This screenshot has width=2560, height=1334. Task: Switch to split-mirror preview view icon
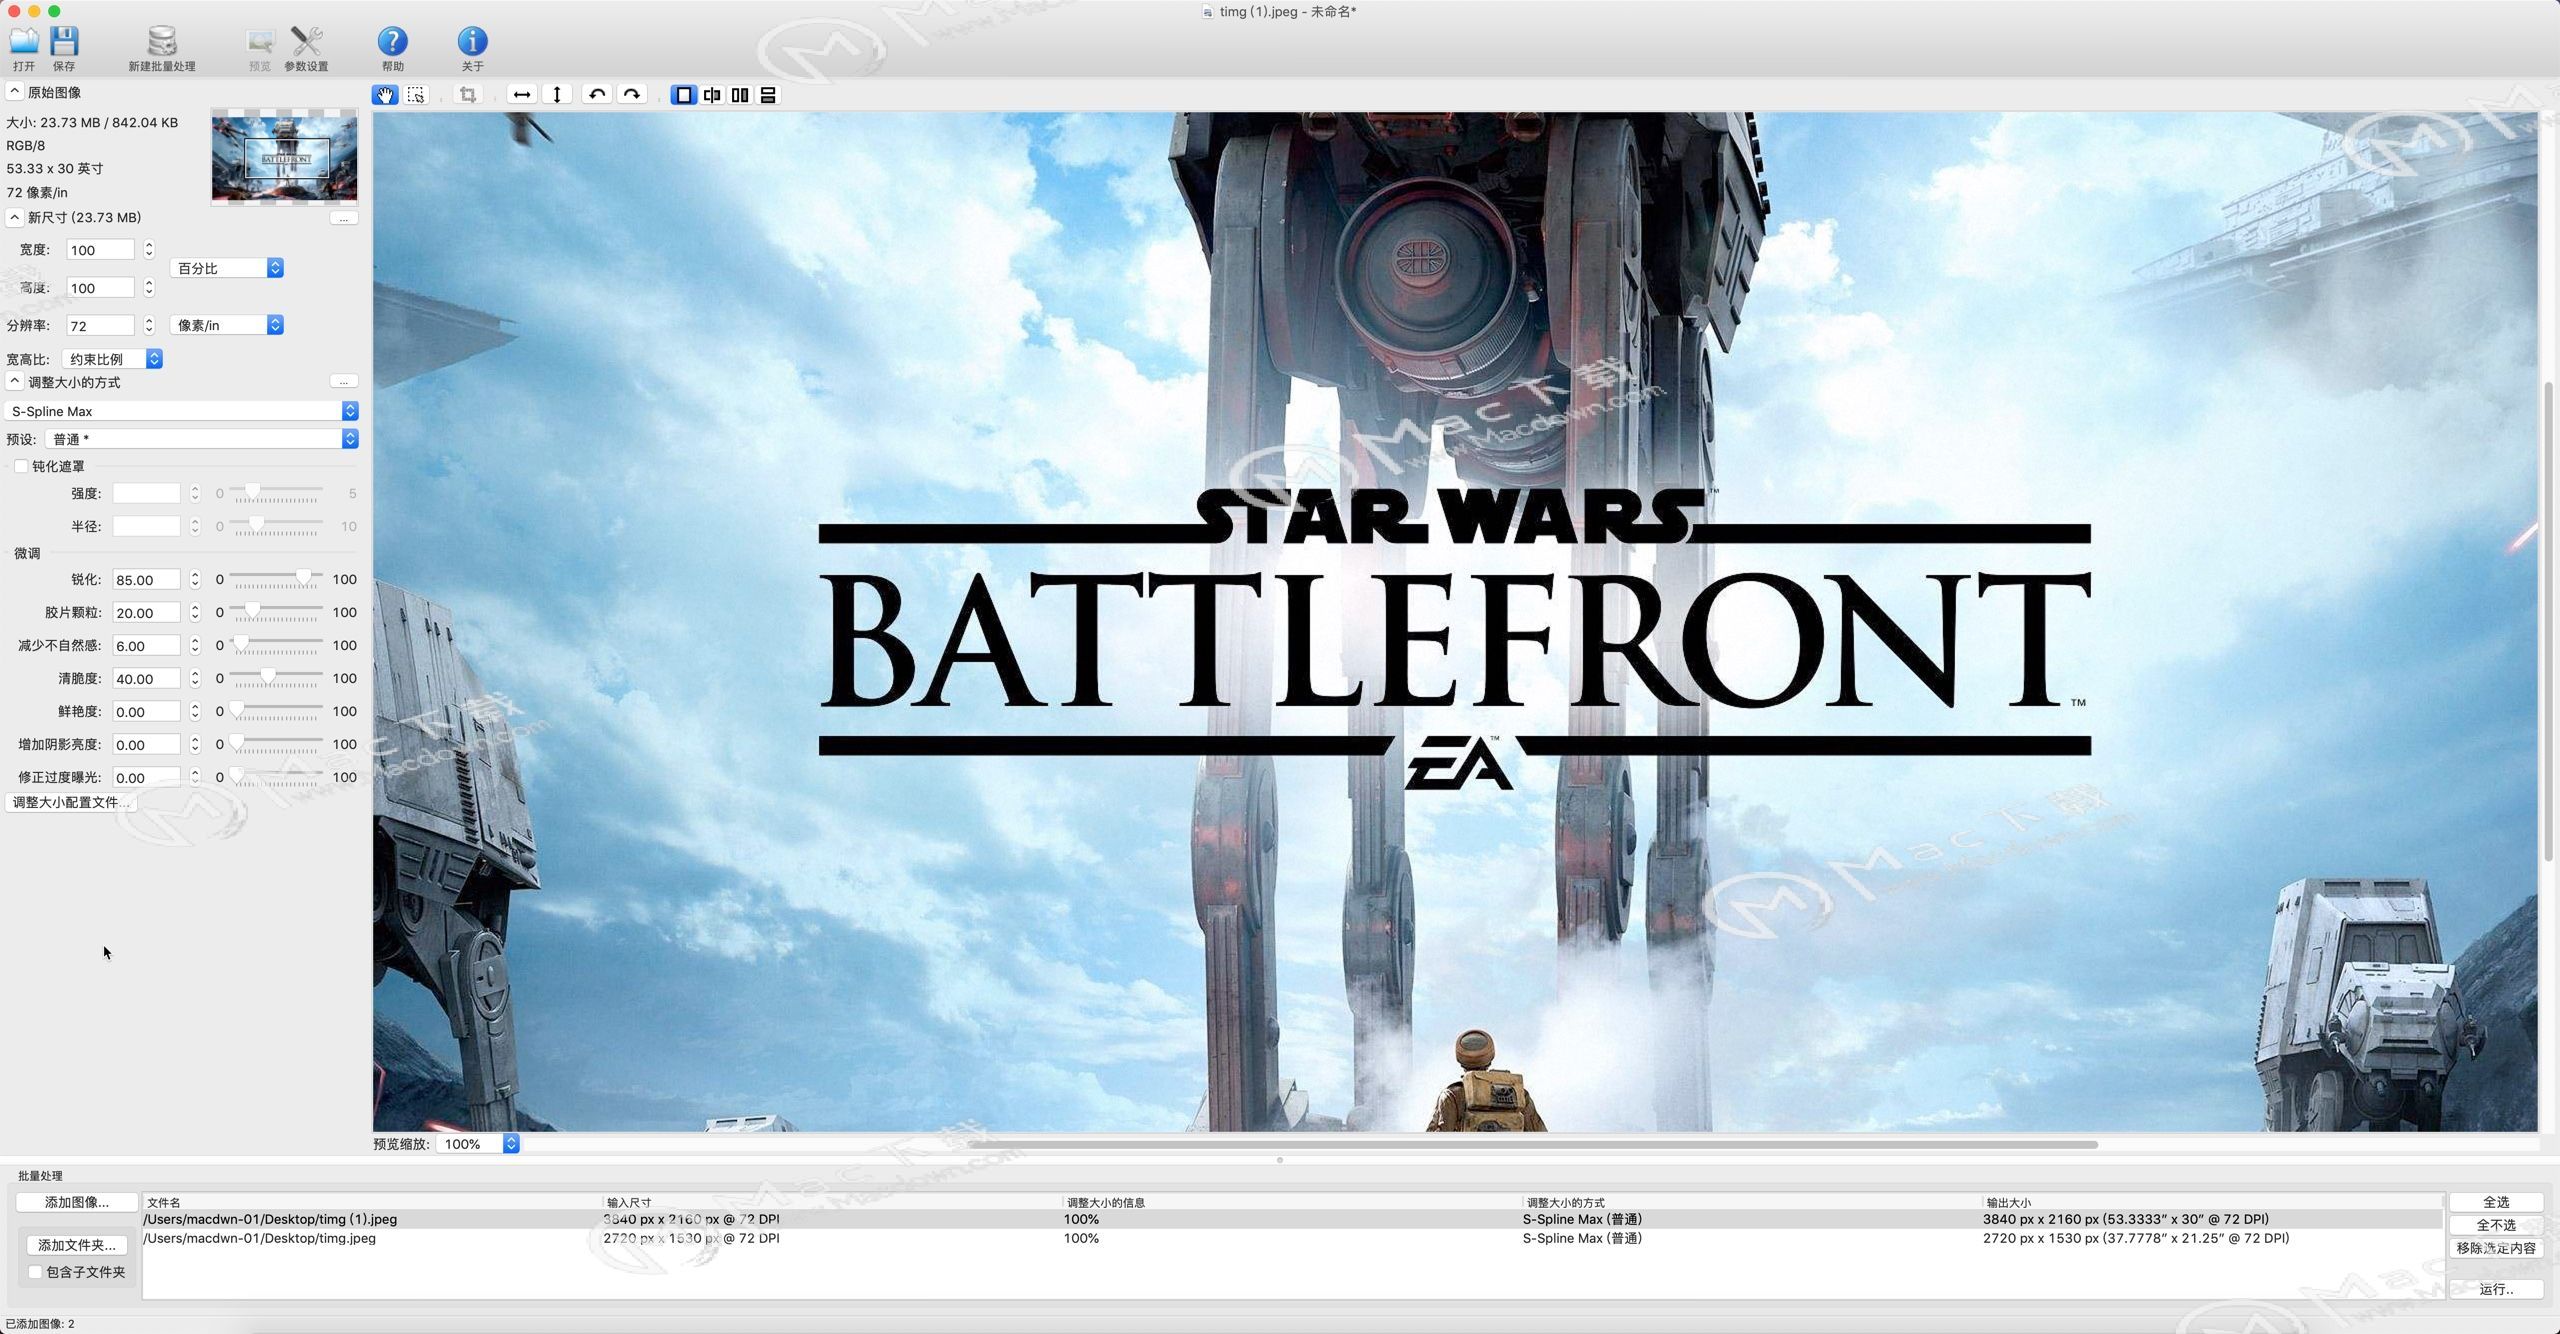point(712,95)
